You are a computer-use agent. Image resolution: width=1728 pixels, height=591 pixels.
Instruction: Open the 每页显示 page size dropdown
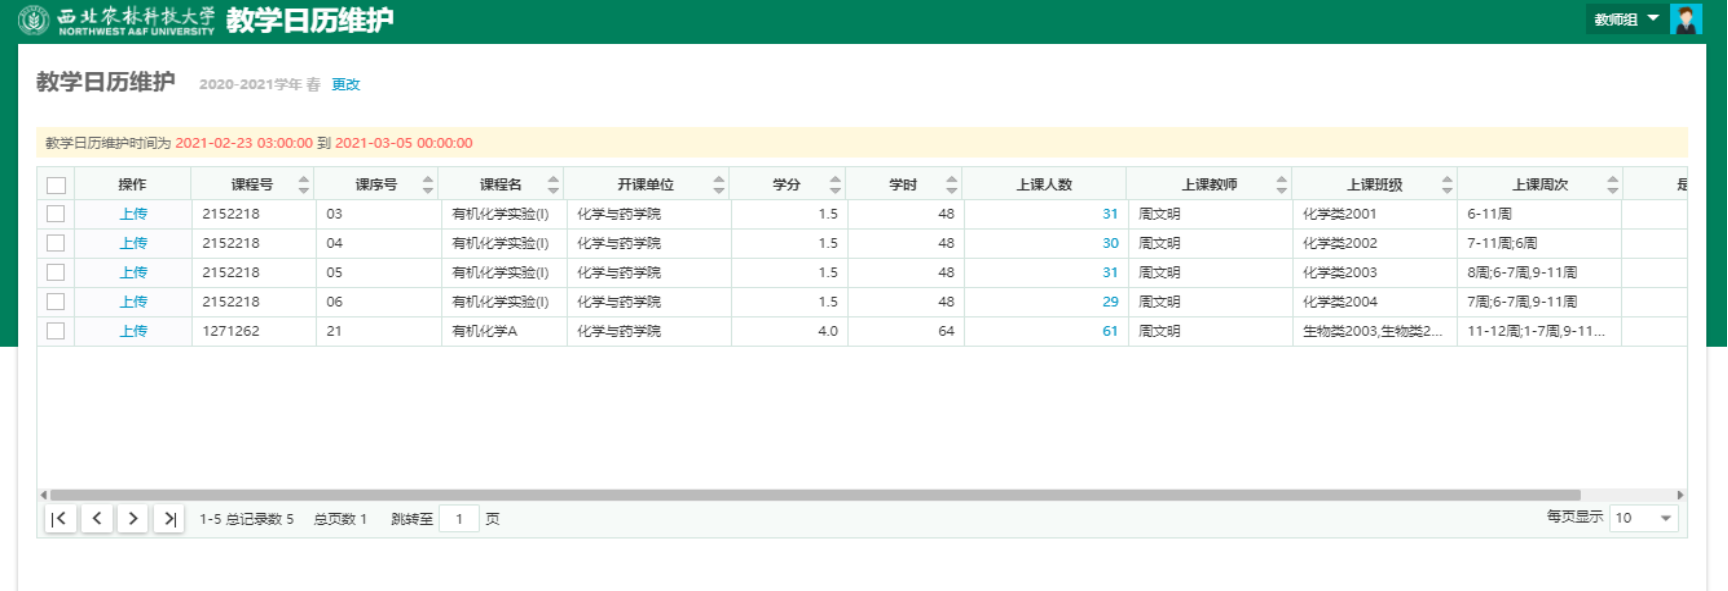1643,518
